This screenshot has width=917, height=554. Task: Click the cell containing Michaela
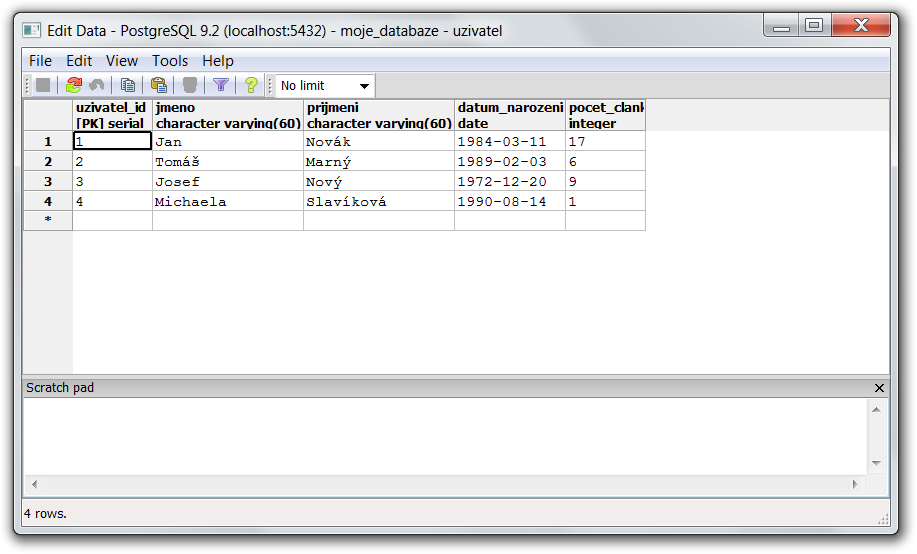[228, 201]
